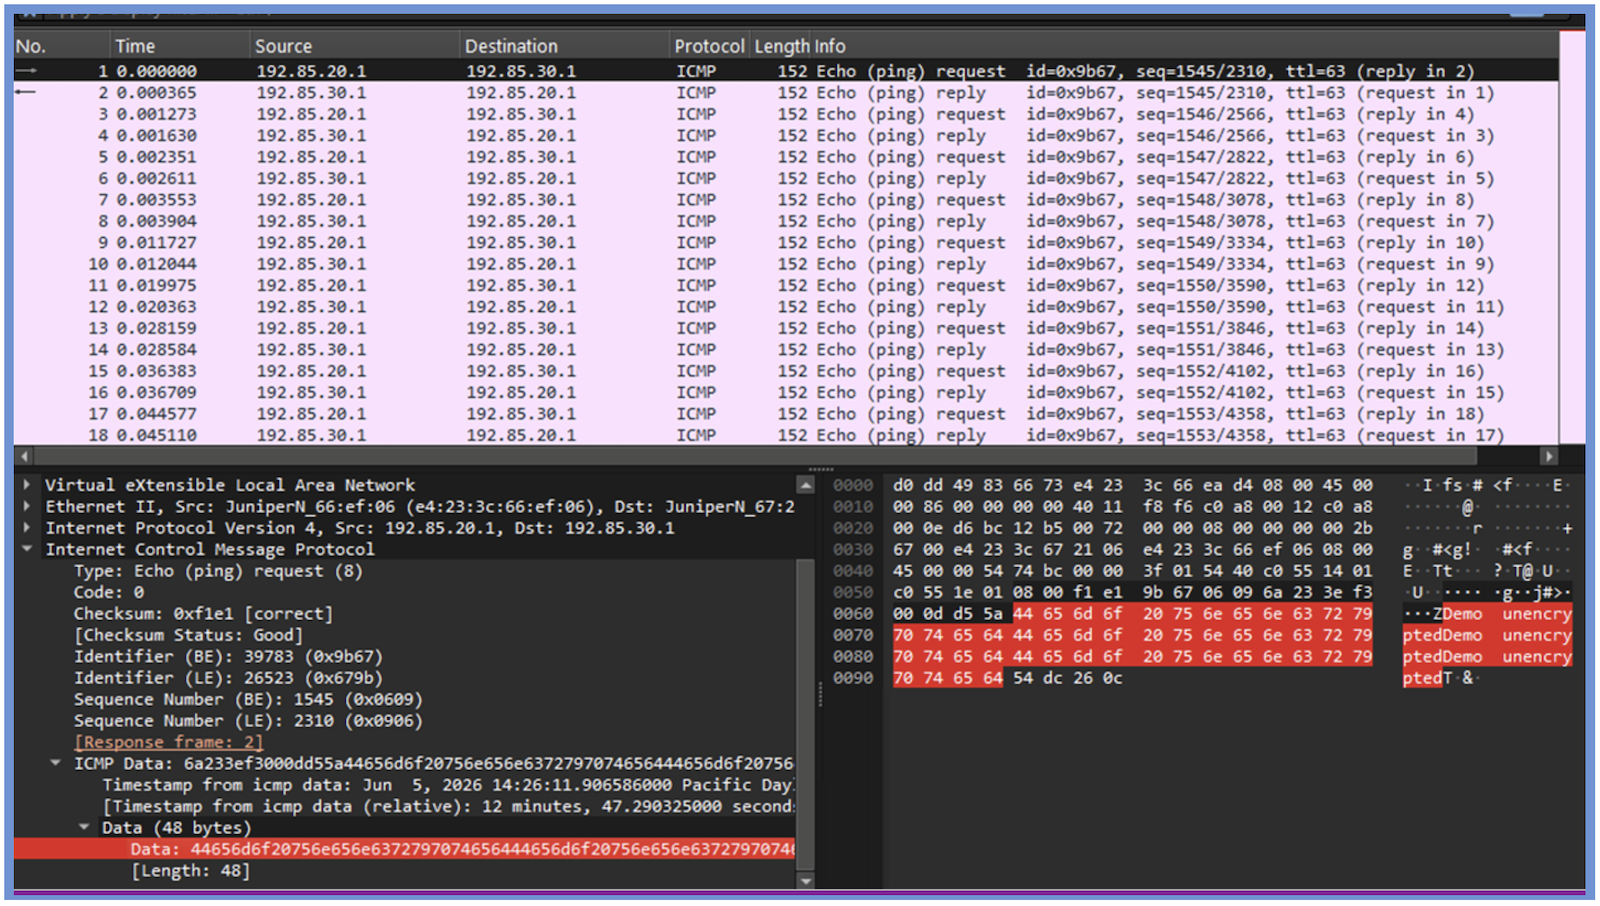Select packet 9 at time 0.011727
Screen dimensions: 1600x906
click(786, 243)
